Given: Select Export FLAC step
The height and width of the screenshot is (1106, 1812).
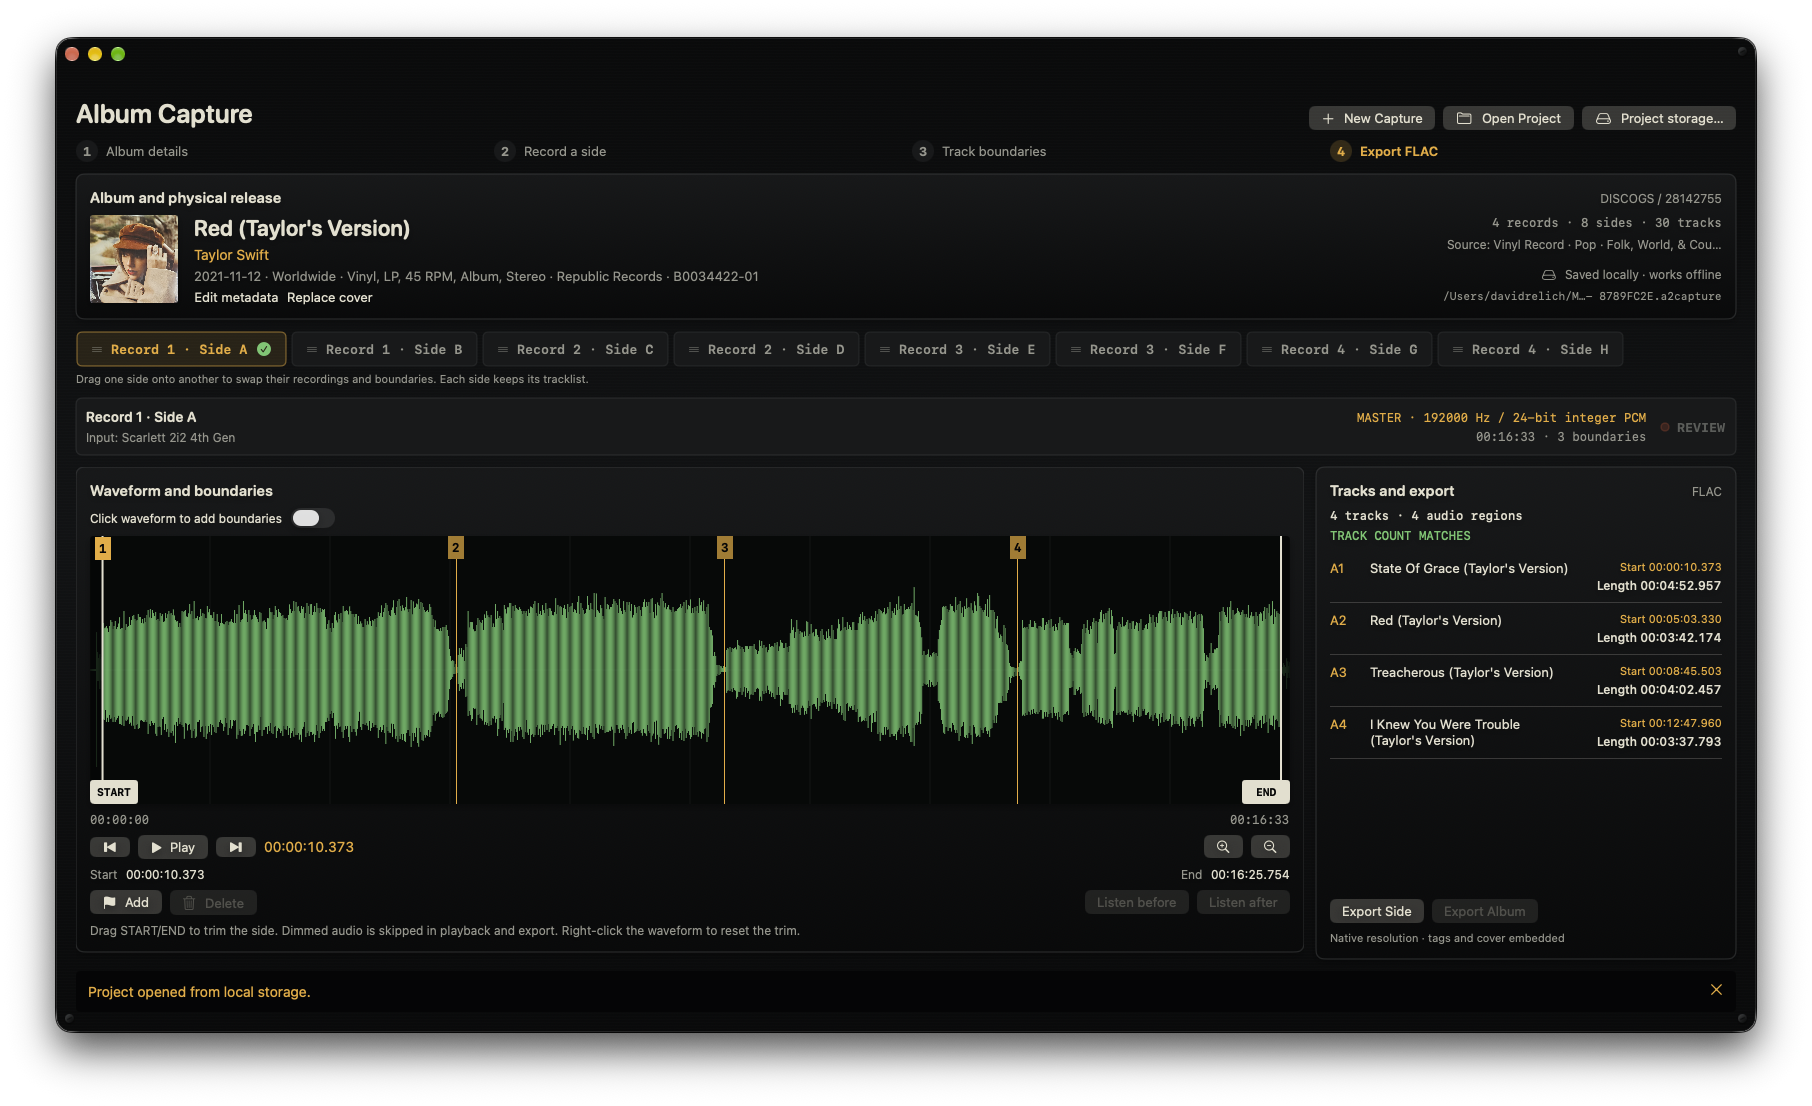Looking at the screenshot, I should click(x=1385, y=151).
